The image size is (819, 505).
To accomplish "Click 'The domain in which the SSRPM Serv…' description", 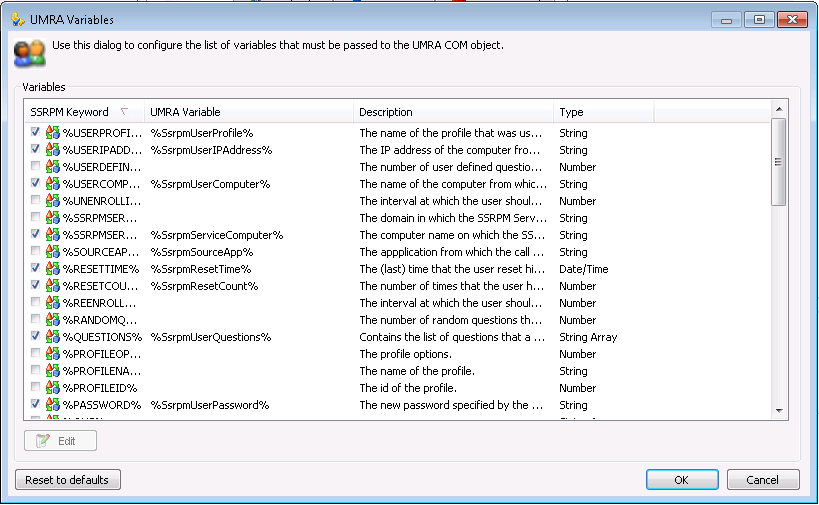I will (453, 218).
